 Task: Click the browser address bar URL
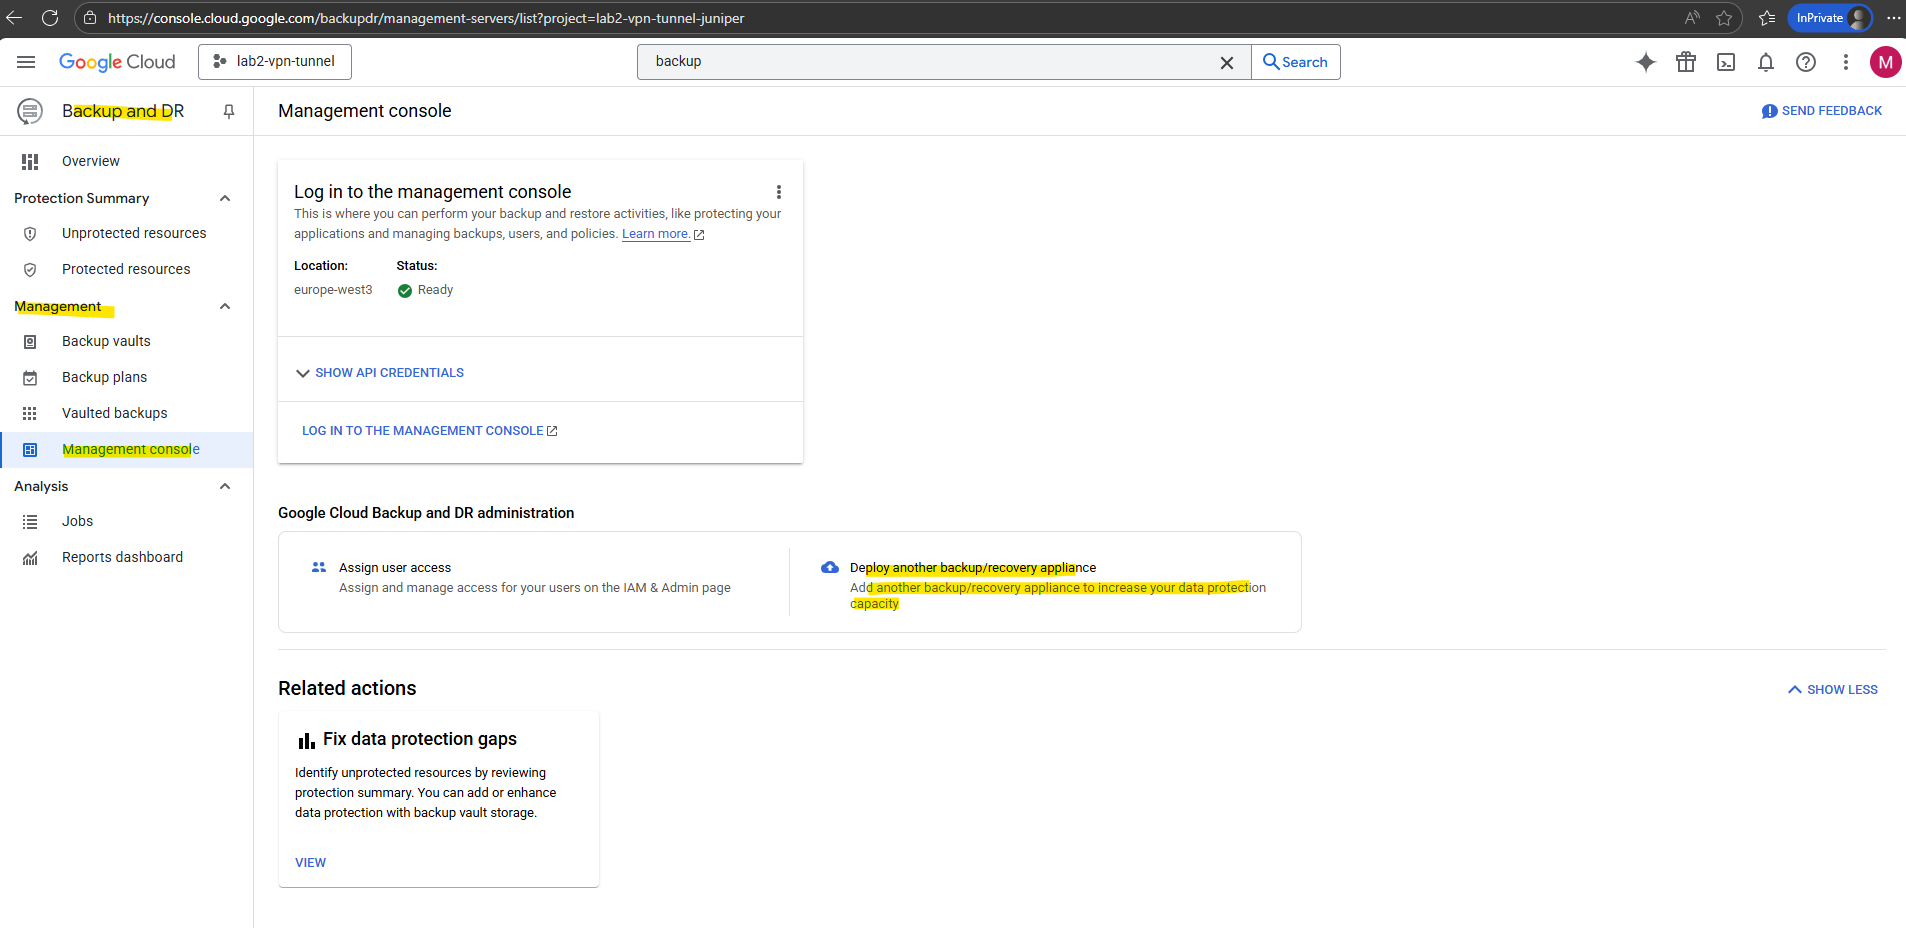[x=426, y=18]
